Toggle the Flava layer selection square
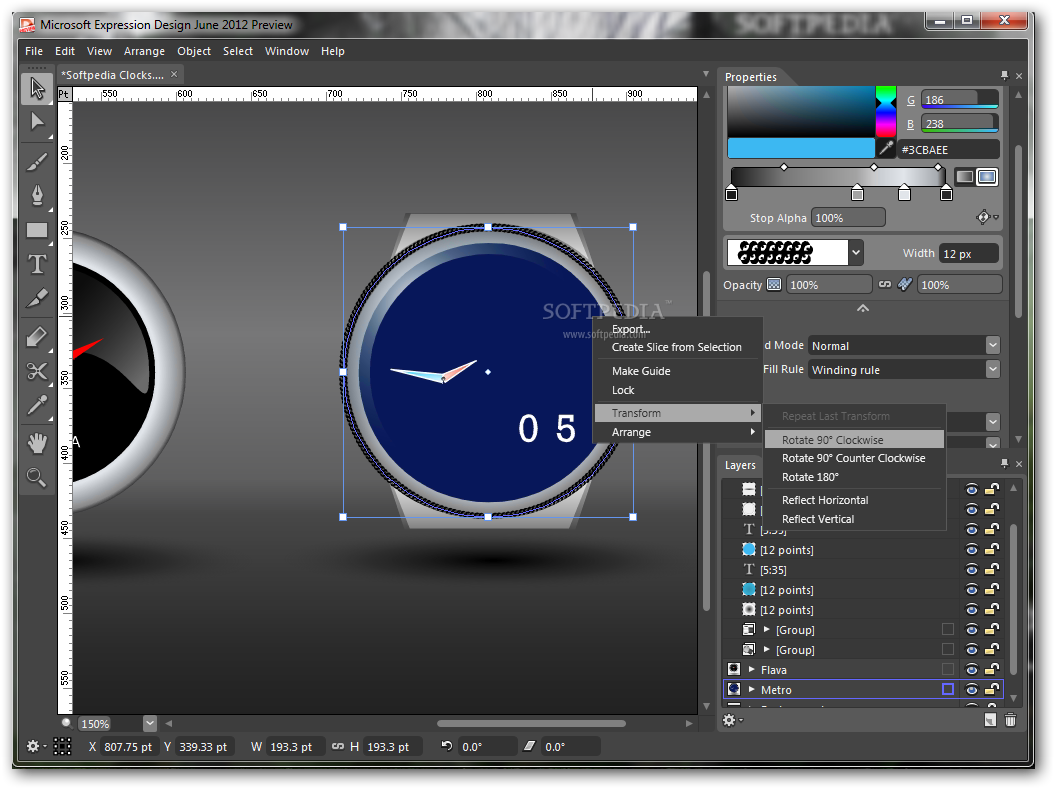Screen dimensions: 1055x789 tap(948, 669)
